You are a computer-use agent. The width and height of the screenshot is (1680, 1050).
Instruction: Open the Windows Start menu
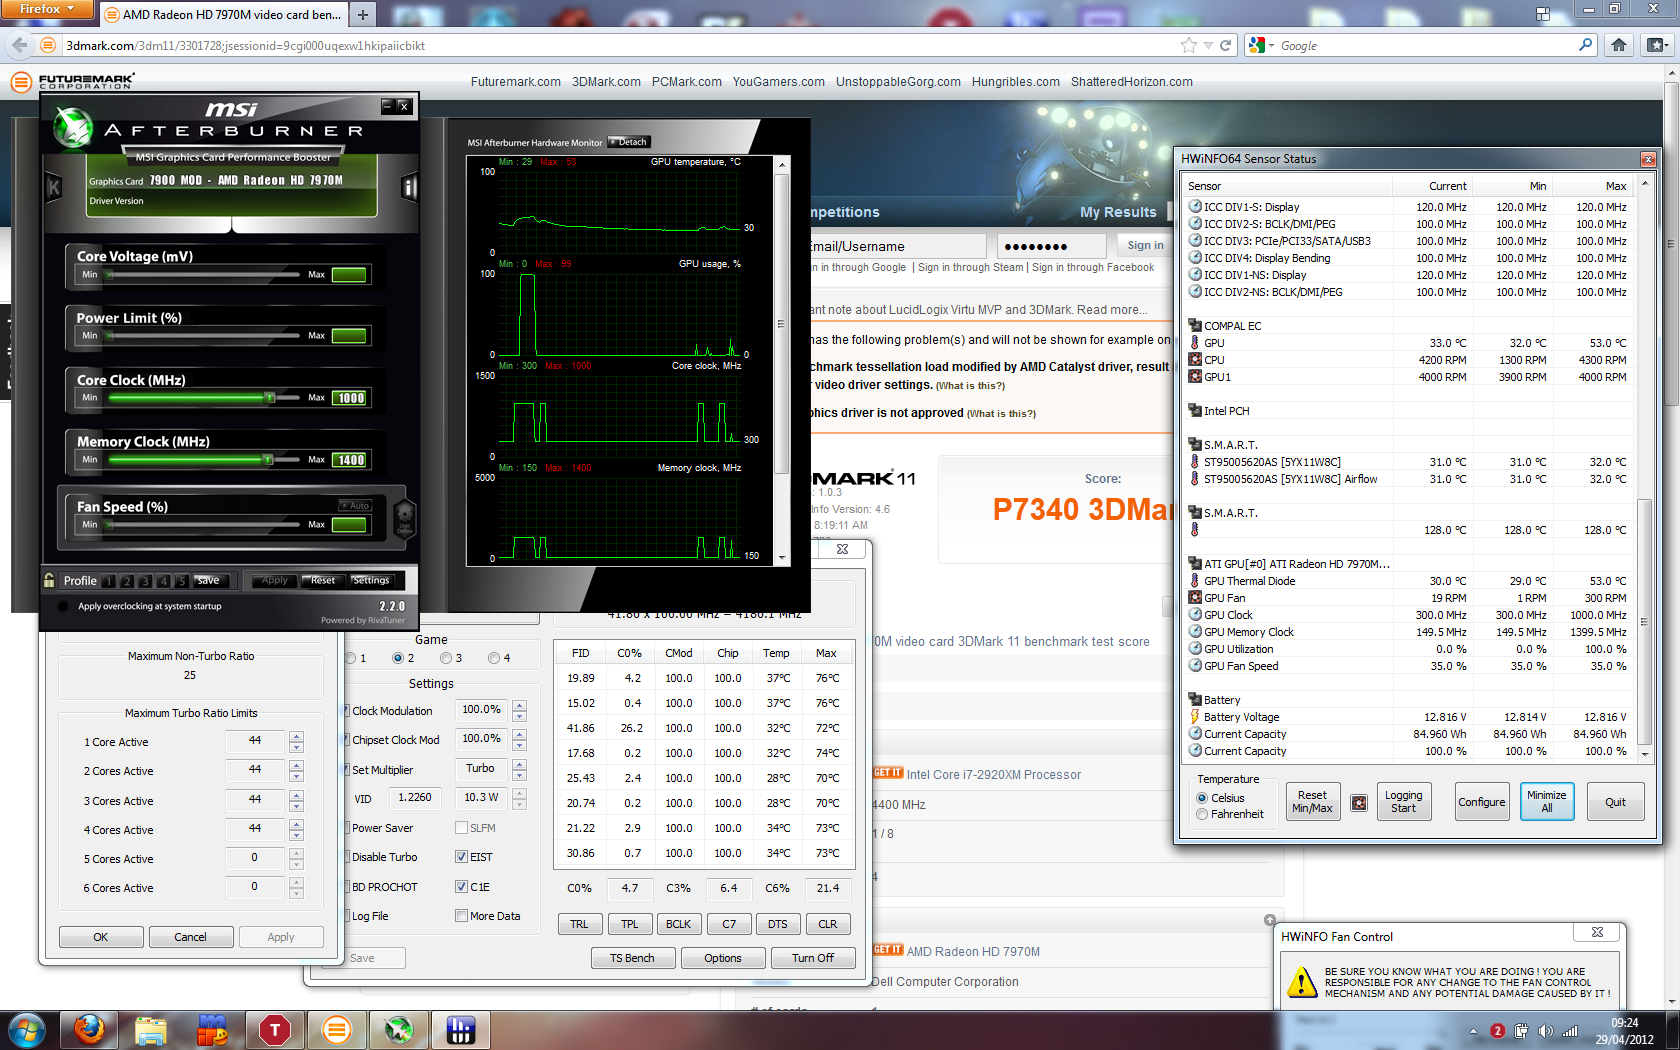click(26, 1030)
